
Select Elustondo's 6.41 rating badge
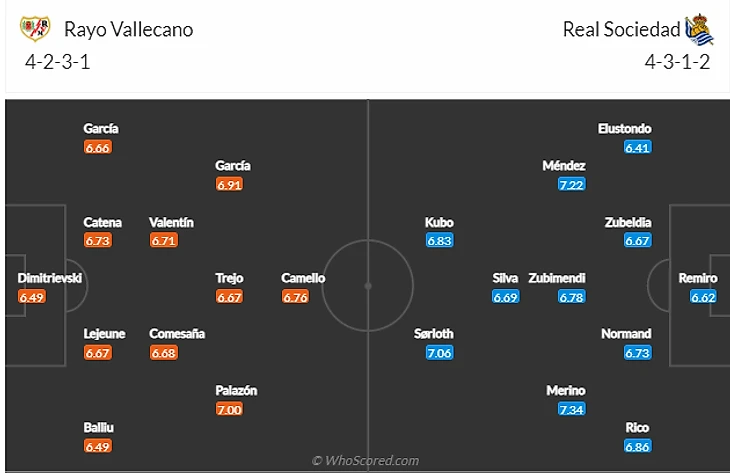click(x=637, y=148)
